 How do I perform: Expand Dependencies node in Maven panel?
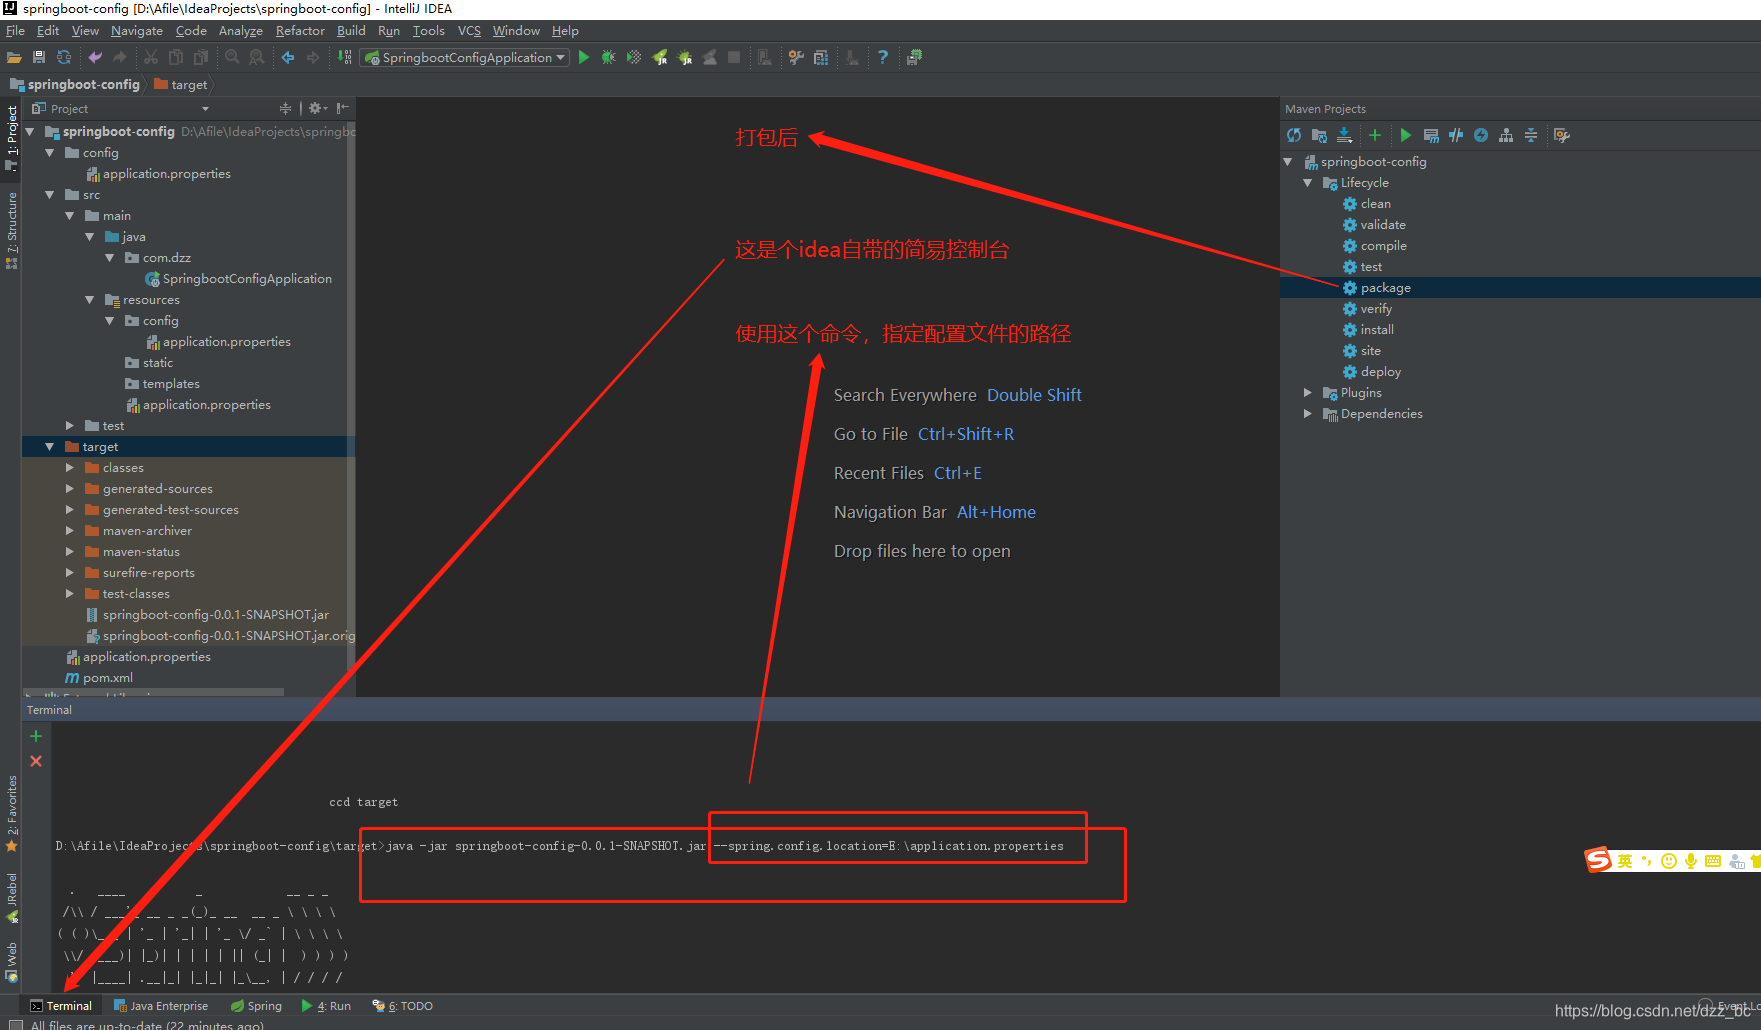pyautogui.click(x=1308, y=414)
